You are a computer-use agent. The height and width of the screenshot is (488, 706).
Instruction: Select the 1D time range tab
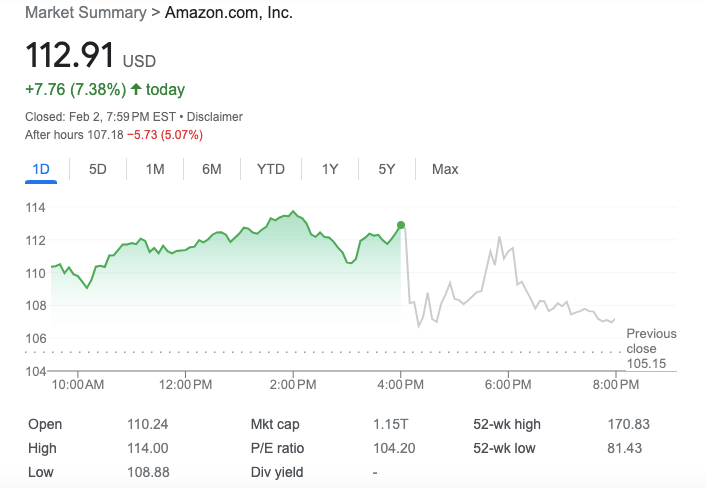(41, 169)
